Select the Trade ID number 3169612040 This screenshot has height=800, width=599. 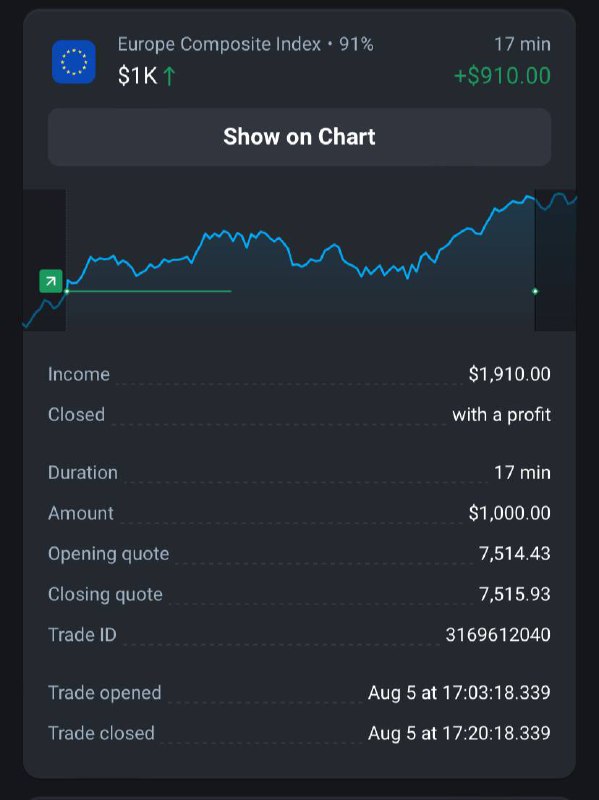pyautogui.click(x=498, y=635)
